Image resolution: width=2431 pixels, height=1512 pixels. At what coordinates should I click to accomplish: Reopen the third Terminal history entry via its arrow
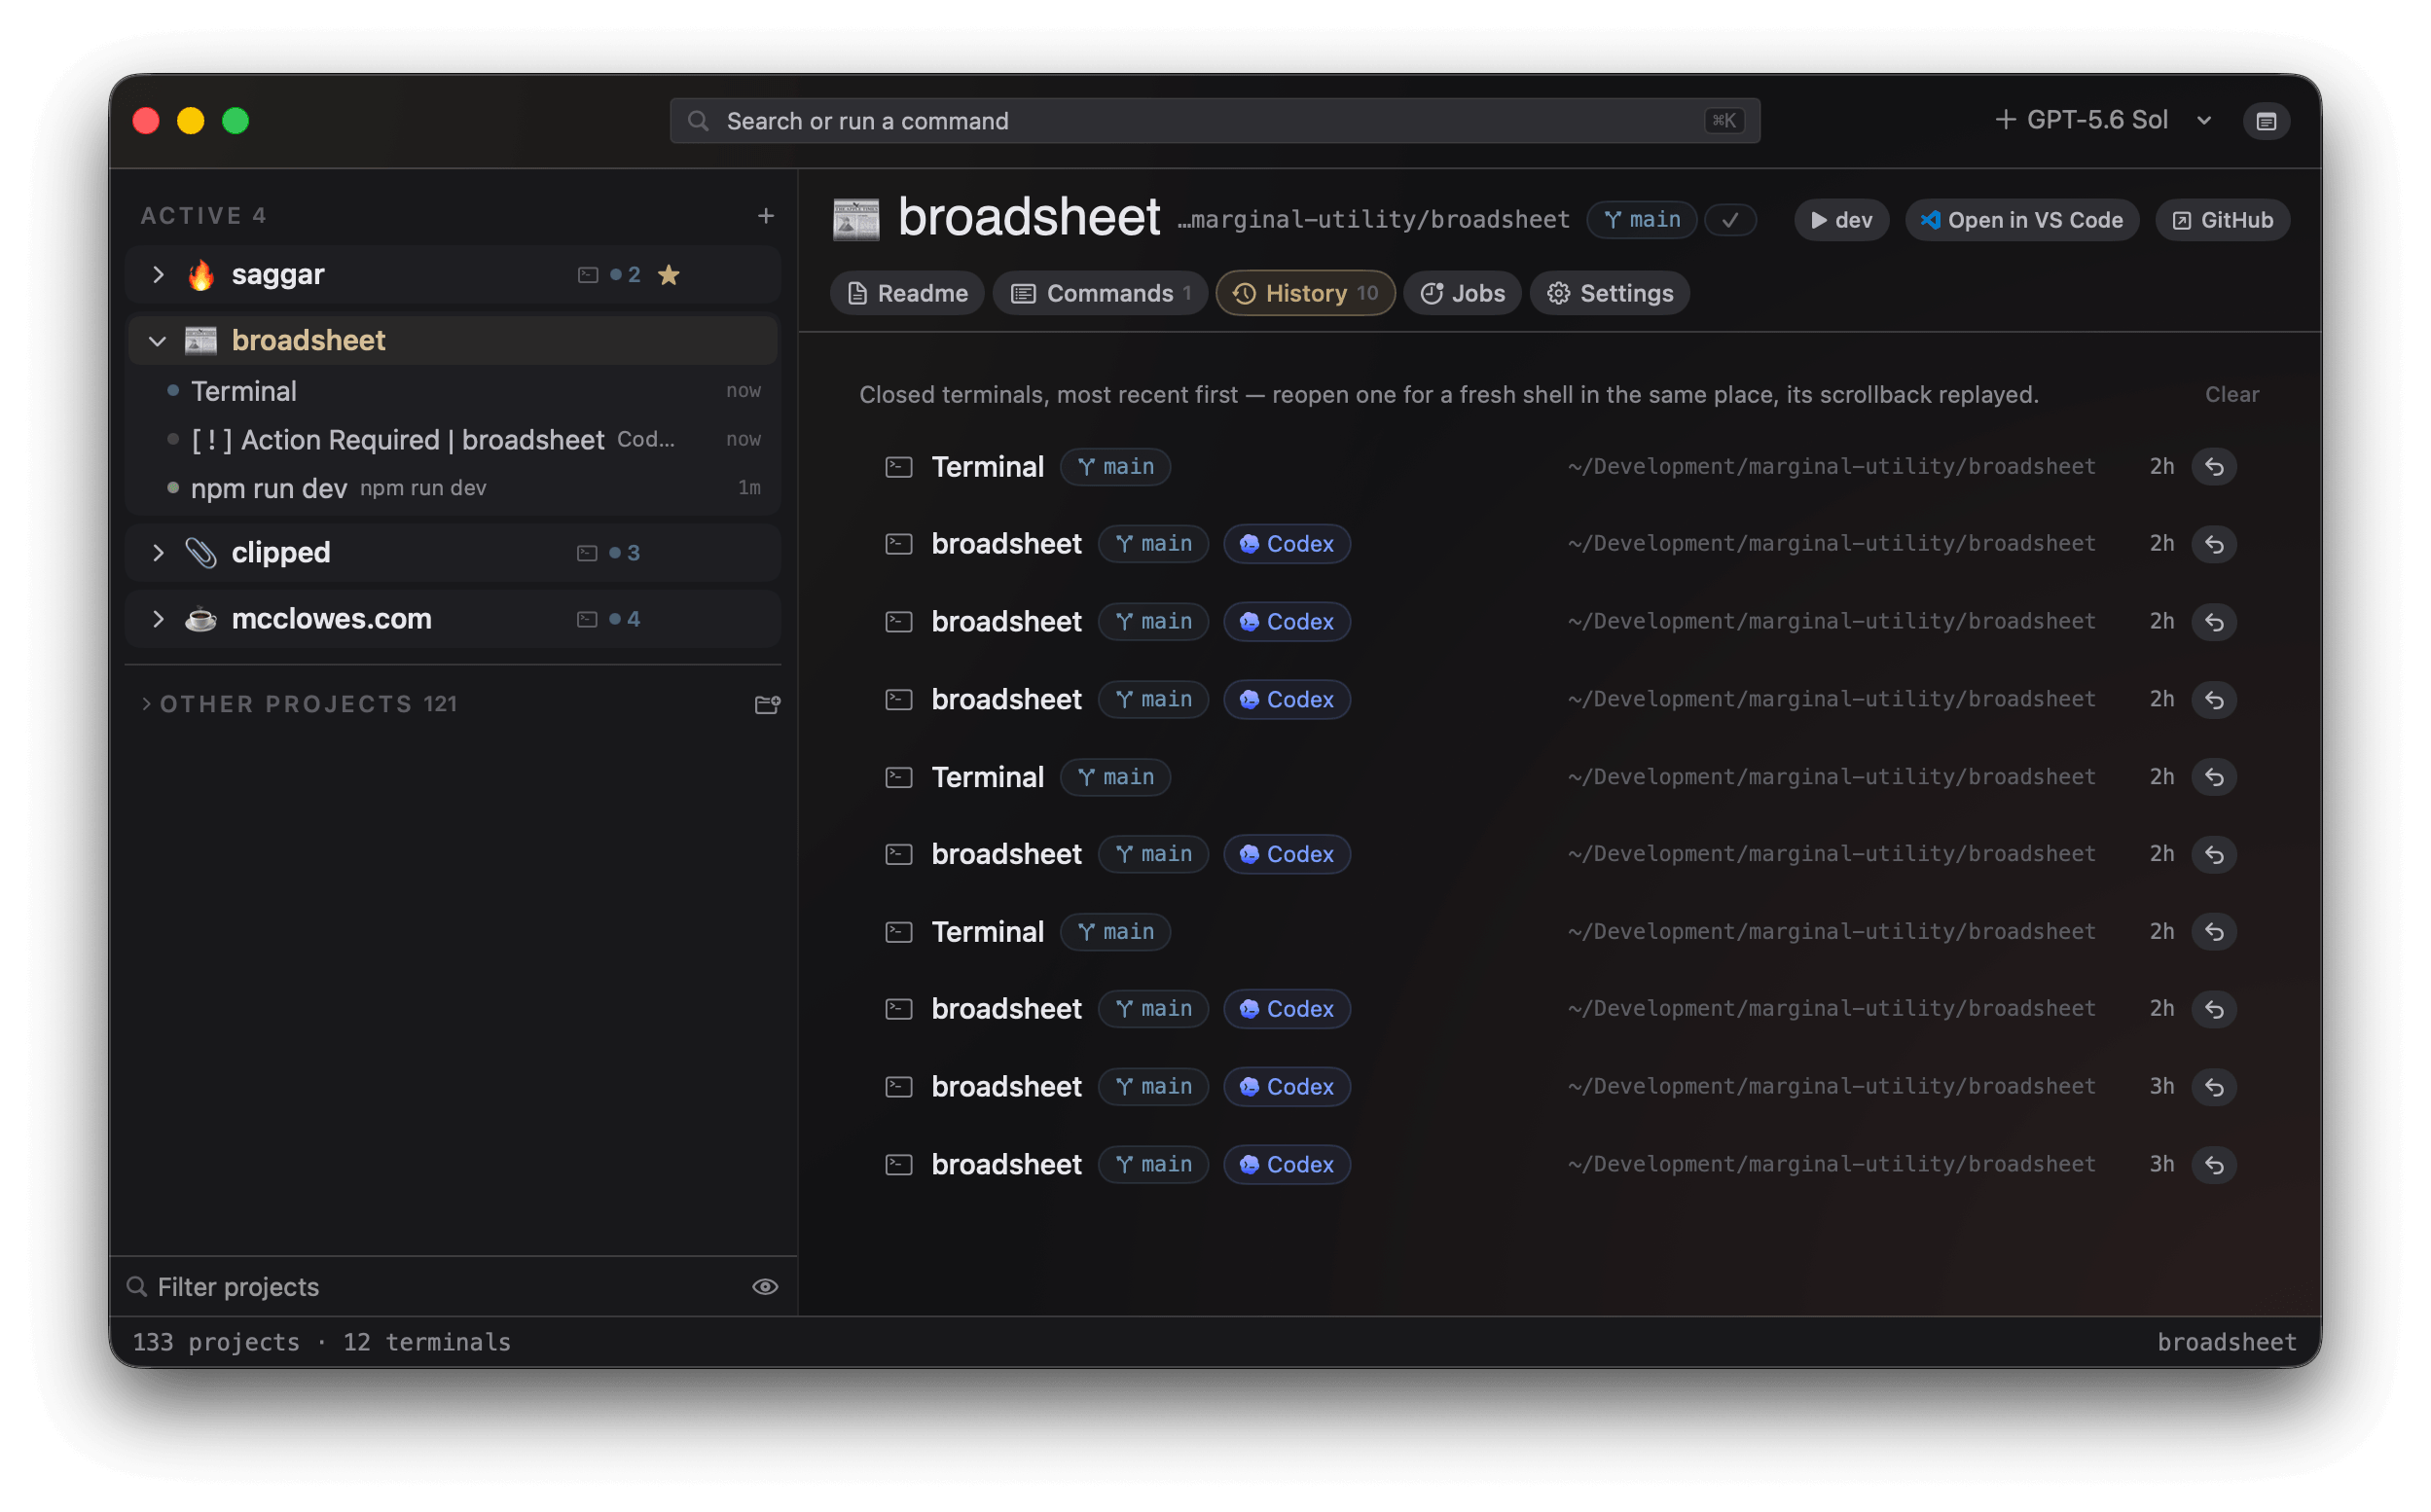click(x=2215, y=932)
